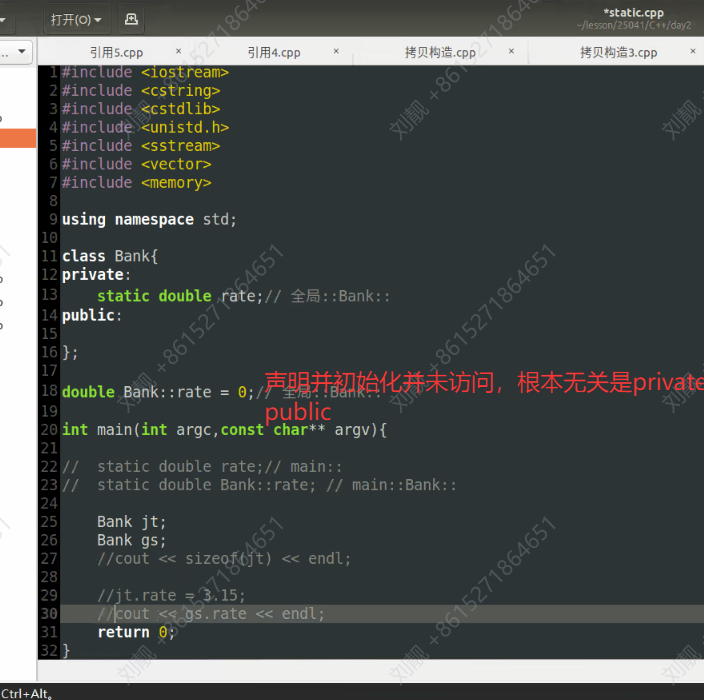Click line 4 '#include <unistd.h>'

[x=145, y=128]
